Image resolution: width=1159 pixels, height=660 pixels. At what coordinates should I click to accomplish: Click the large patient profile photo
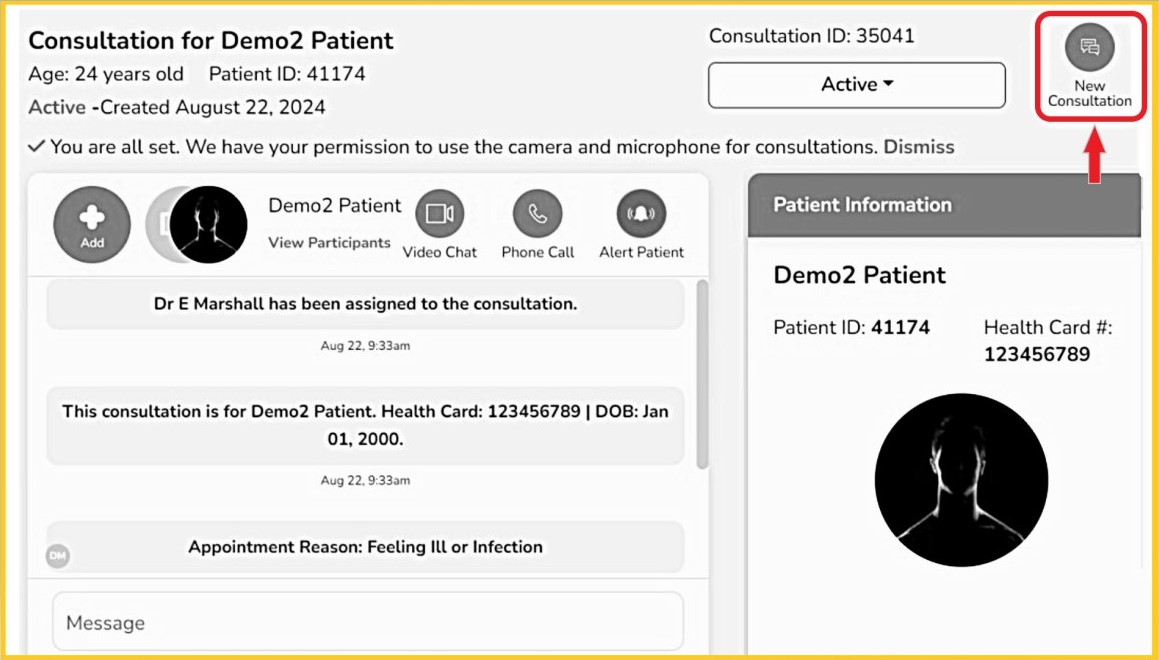click(x=960, y=480)
